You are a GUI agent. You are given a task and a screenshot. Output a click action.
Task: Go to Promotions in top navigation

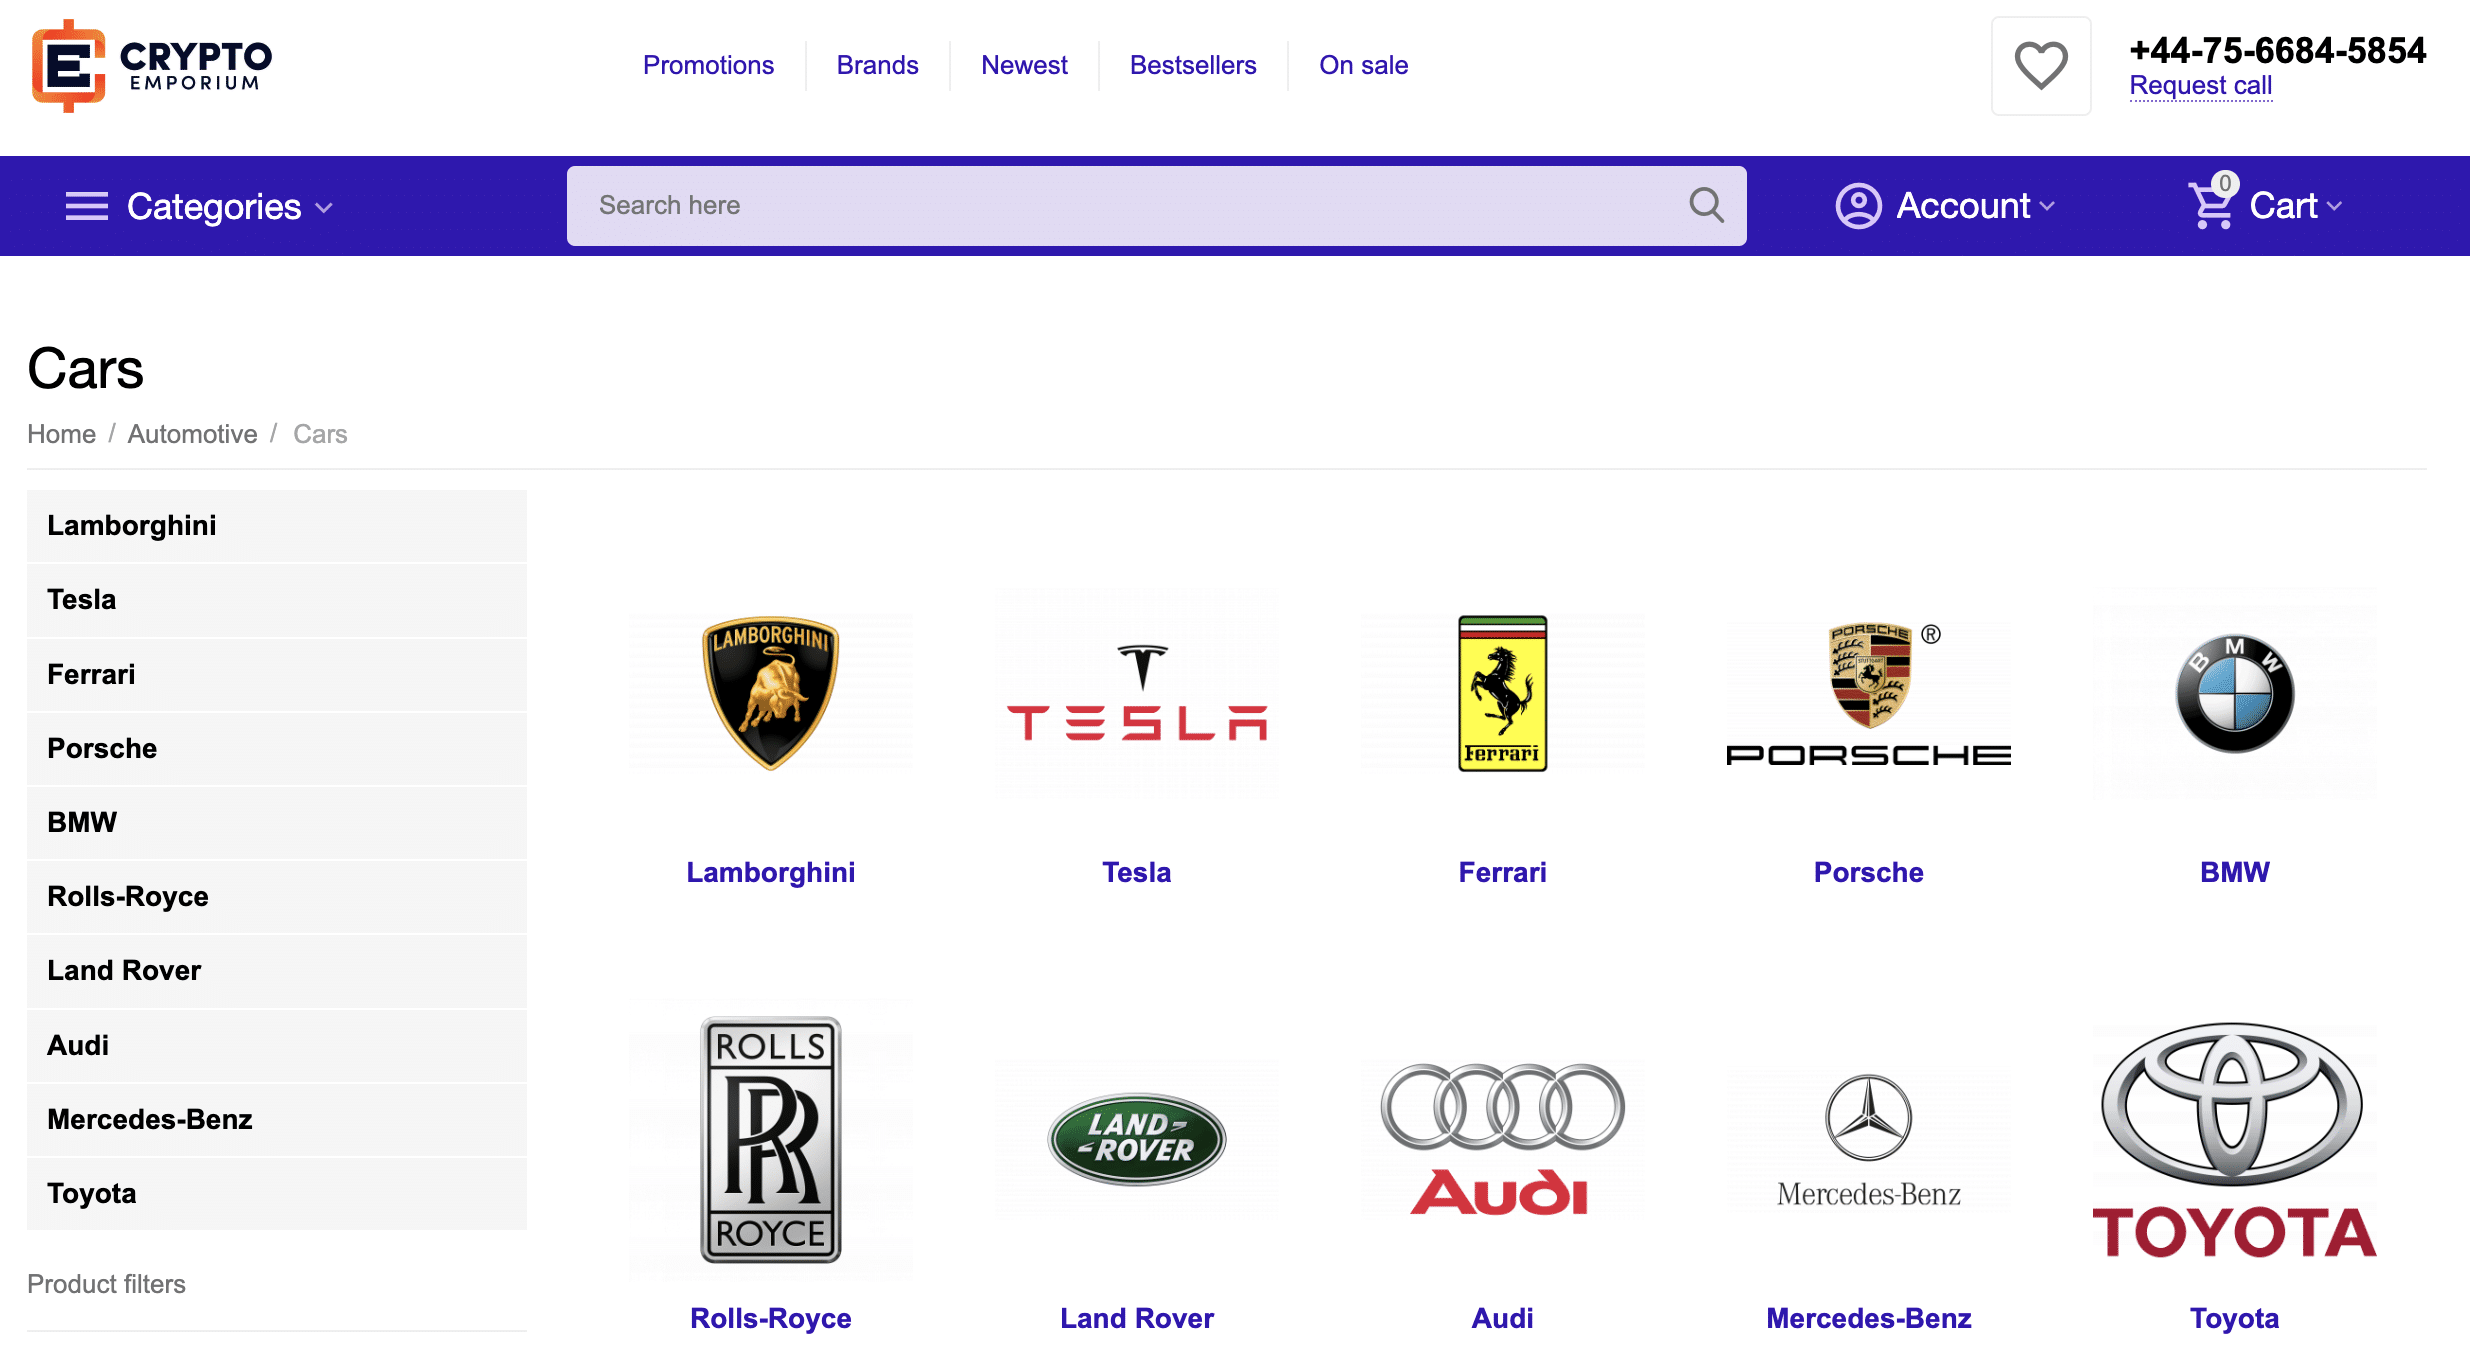[708, 65]
